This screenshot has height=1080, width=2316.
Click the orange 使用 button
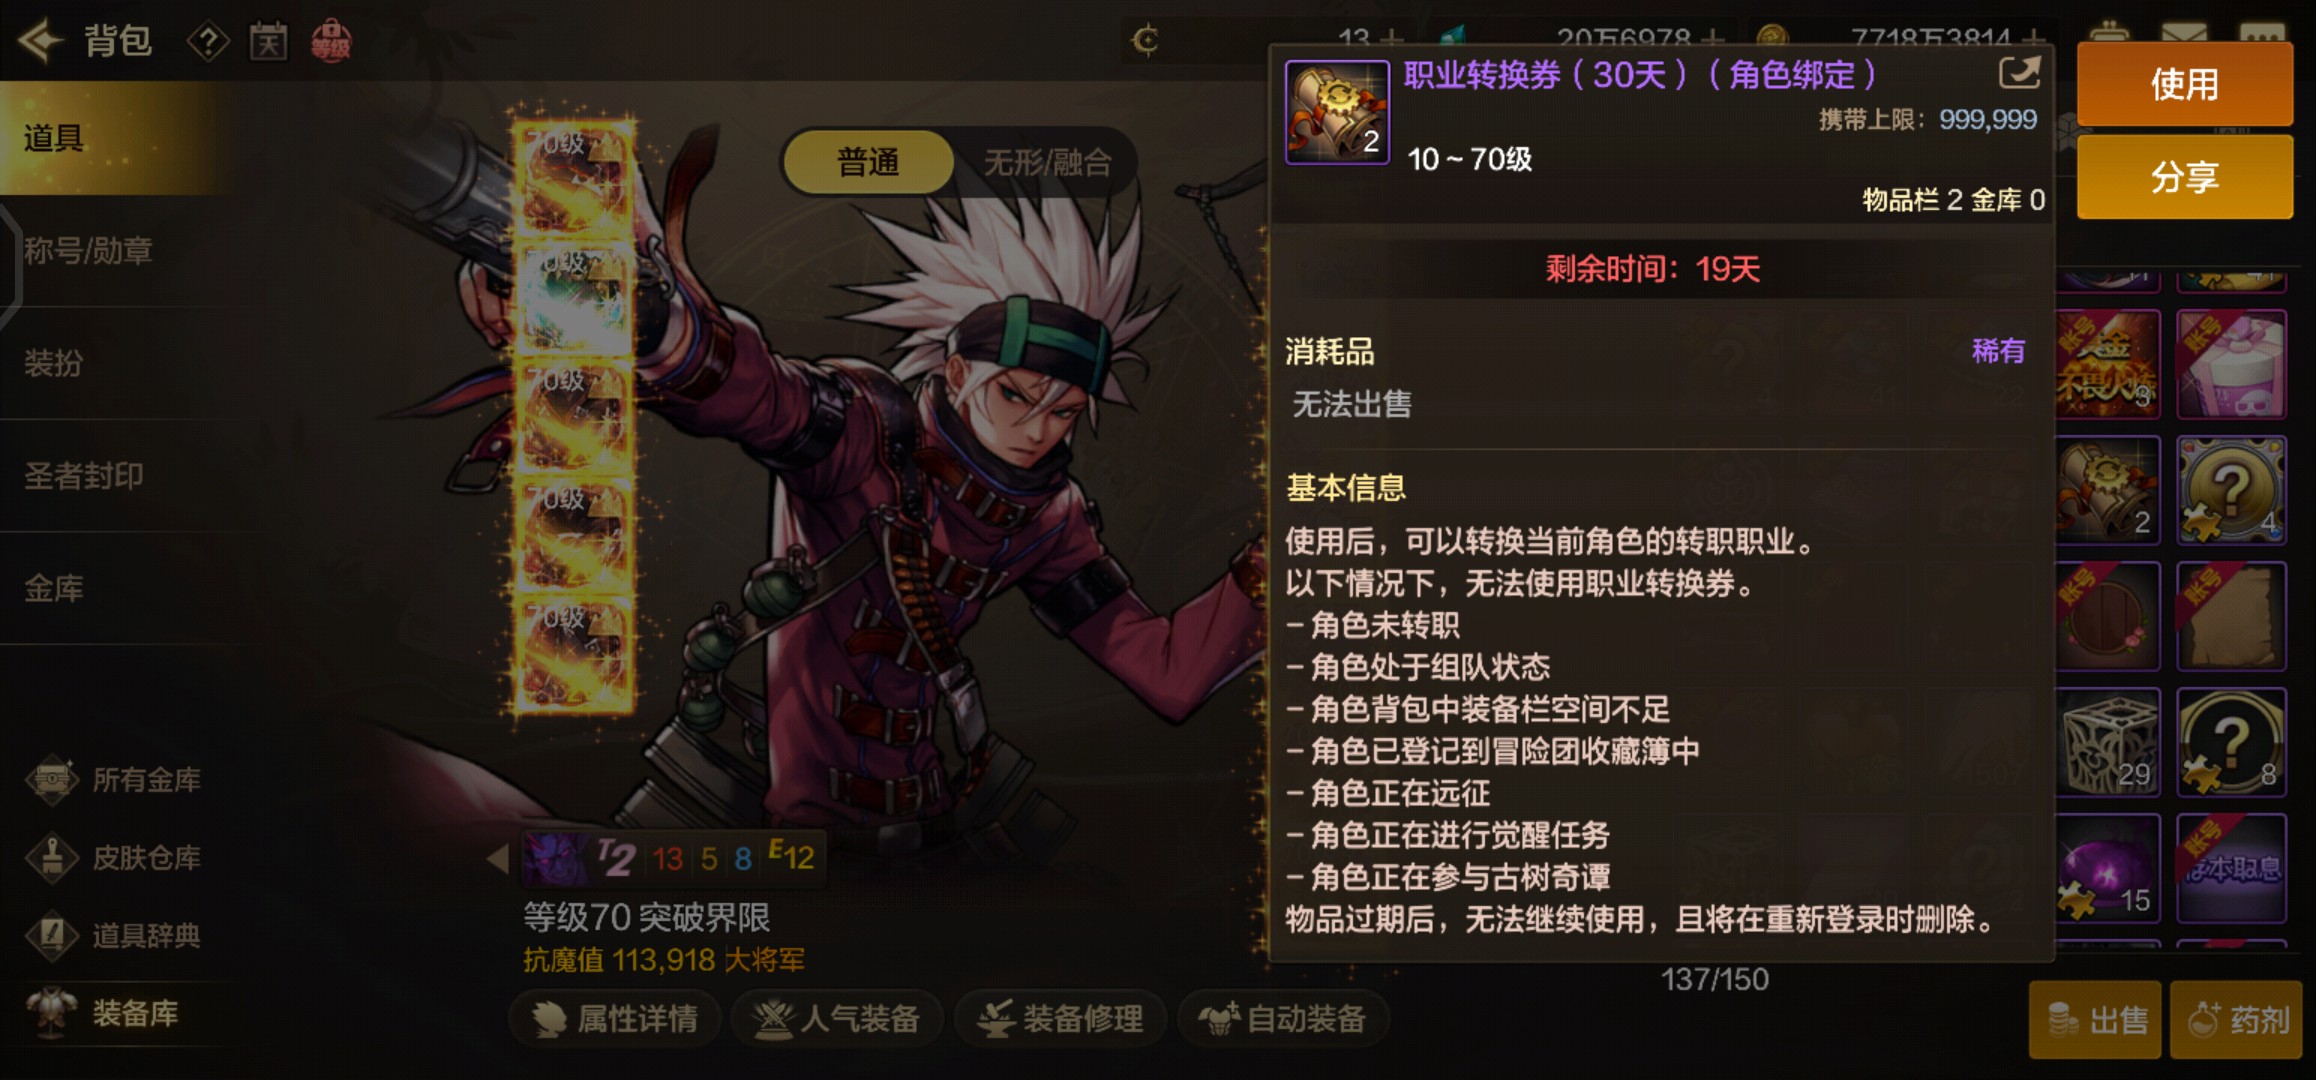tap(2184, 84)
